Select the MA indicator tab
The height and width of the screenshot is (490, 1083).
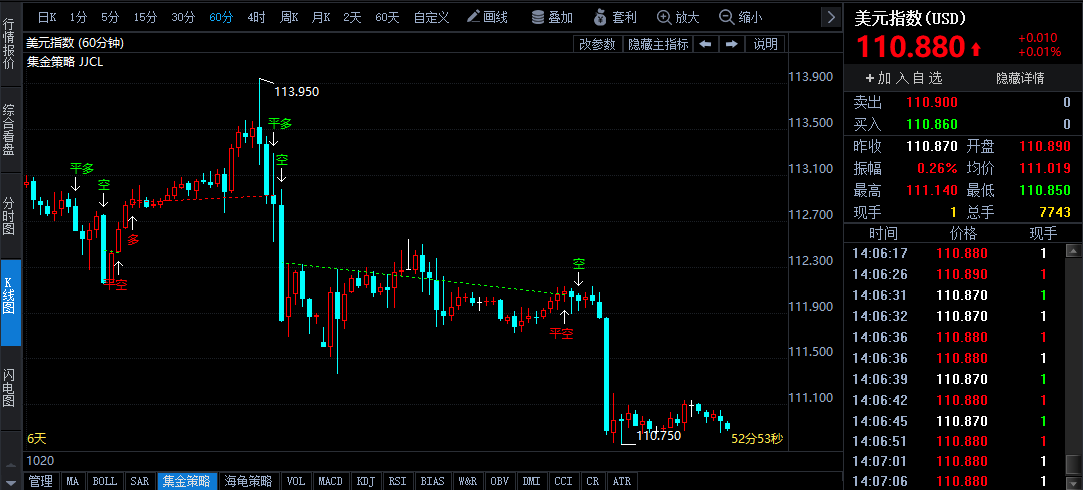pyautogui.click(x=73, y=481)
